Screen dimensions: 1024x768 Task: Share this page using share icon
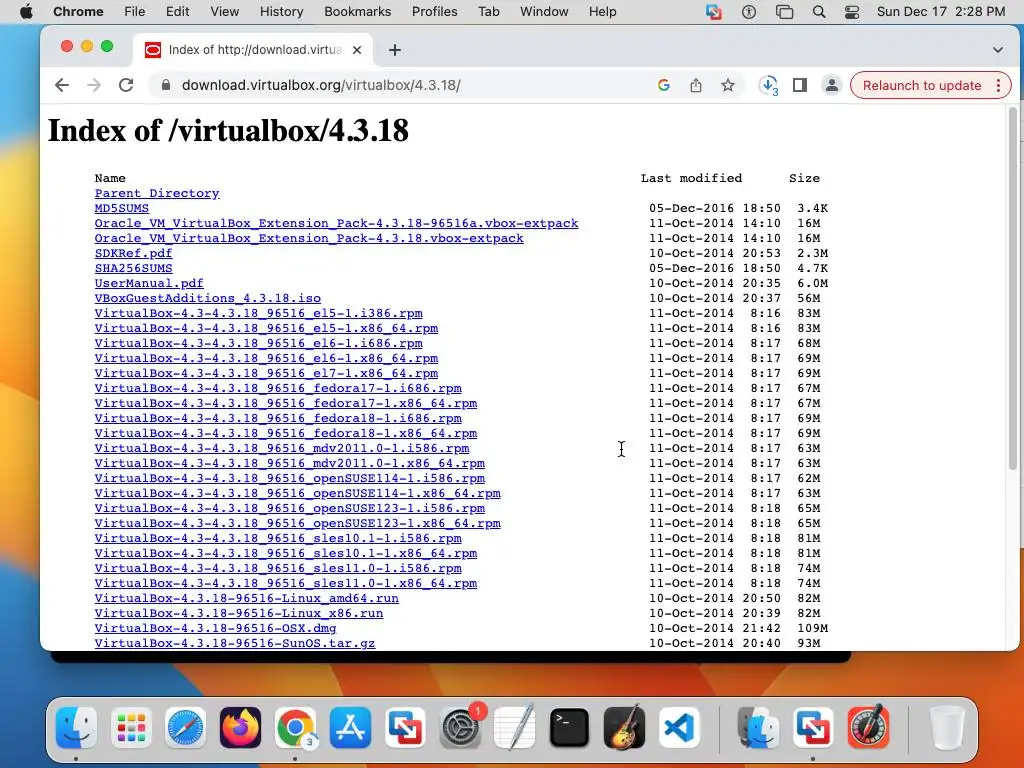(x=696, y=86)
